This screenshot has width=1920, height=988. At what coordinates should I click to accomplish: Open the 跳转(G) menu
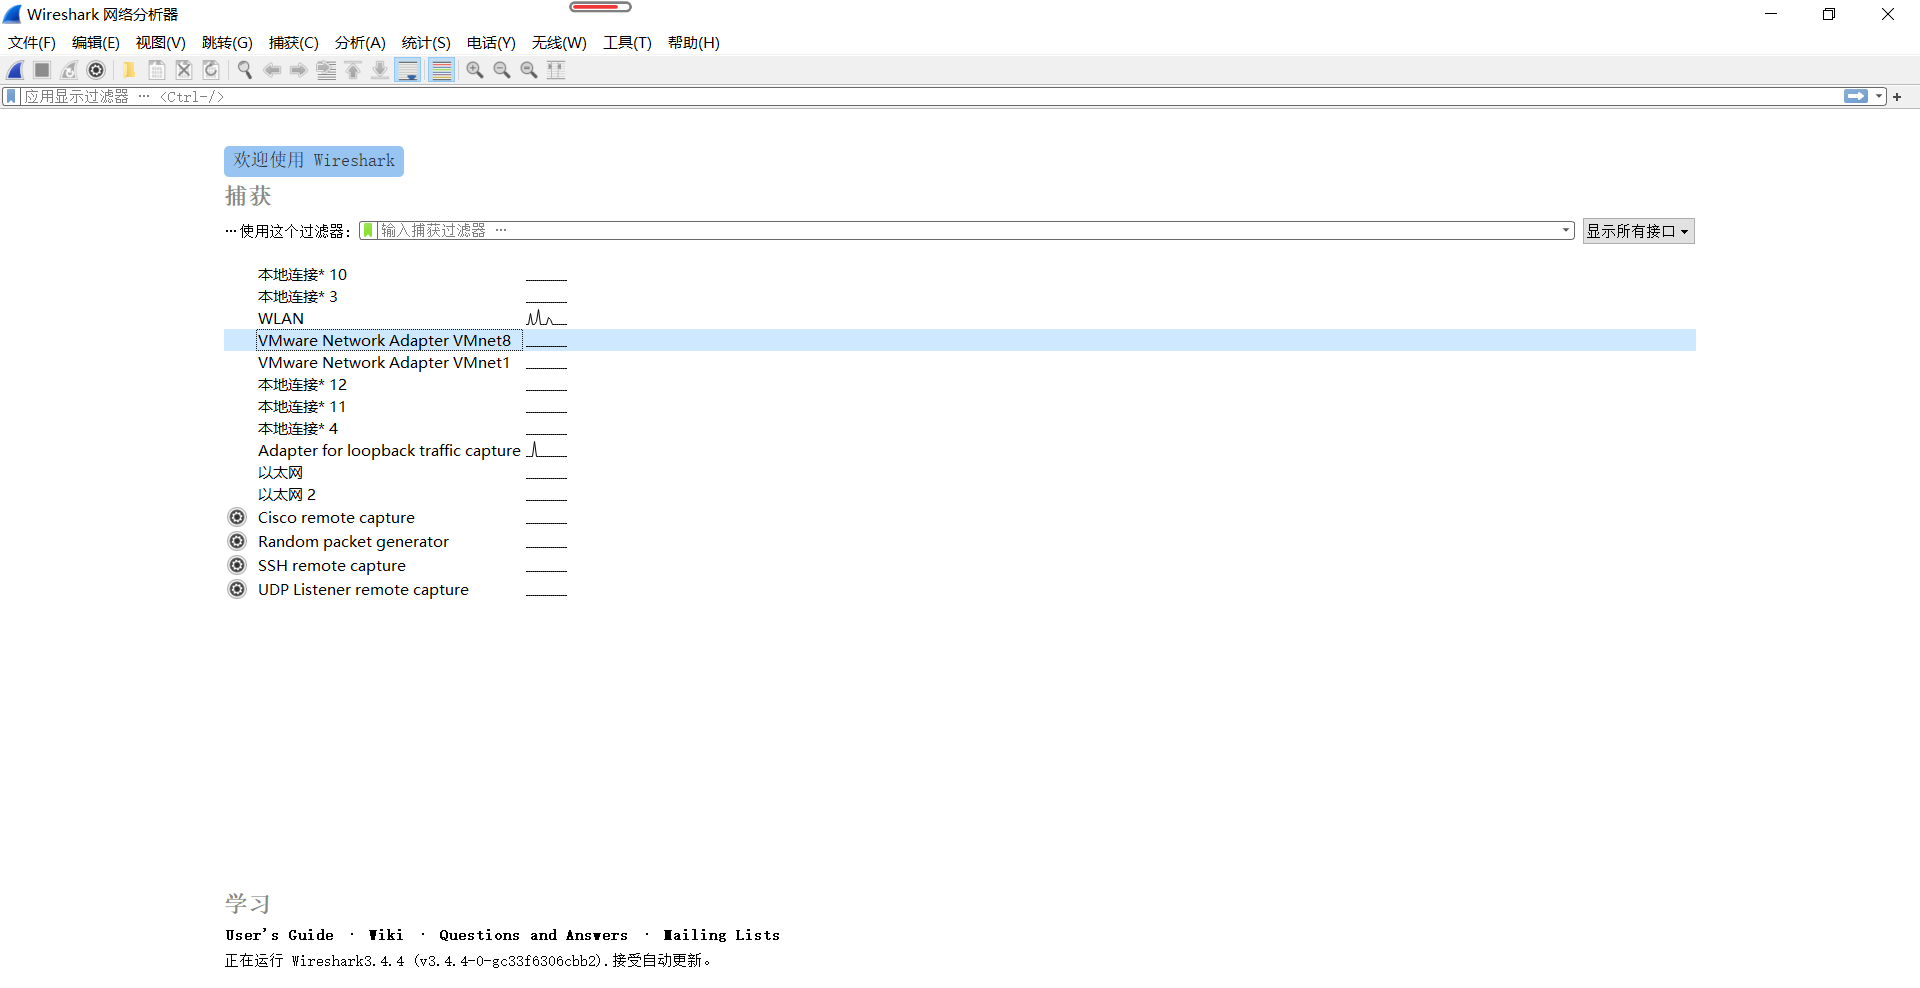click(227, 43)
